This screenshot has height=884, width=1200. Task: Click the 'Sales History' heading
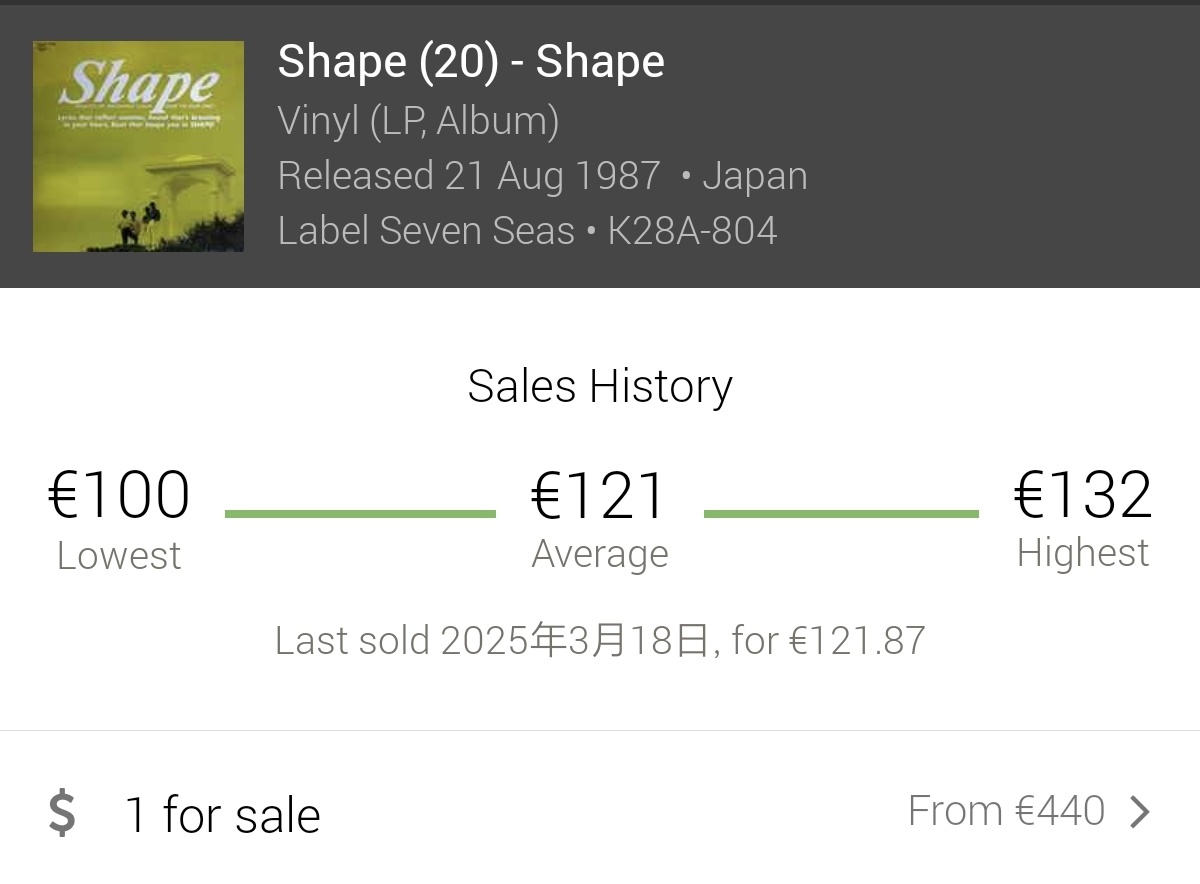pos(600,386)
